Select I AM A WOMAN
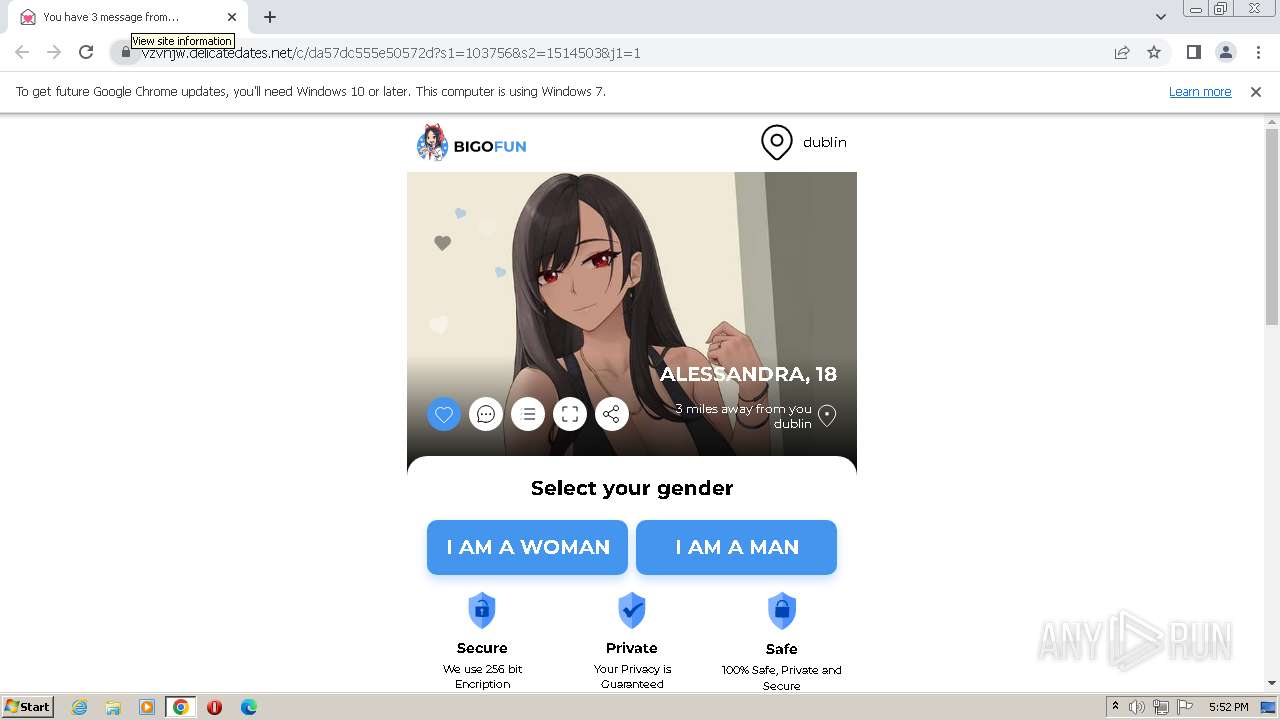The height and width of the screenshot is (720, 1280). pyautogui.click(x=528, y=547)
